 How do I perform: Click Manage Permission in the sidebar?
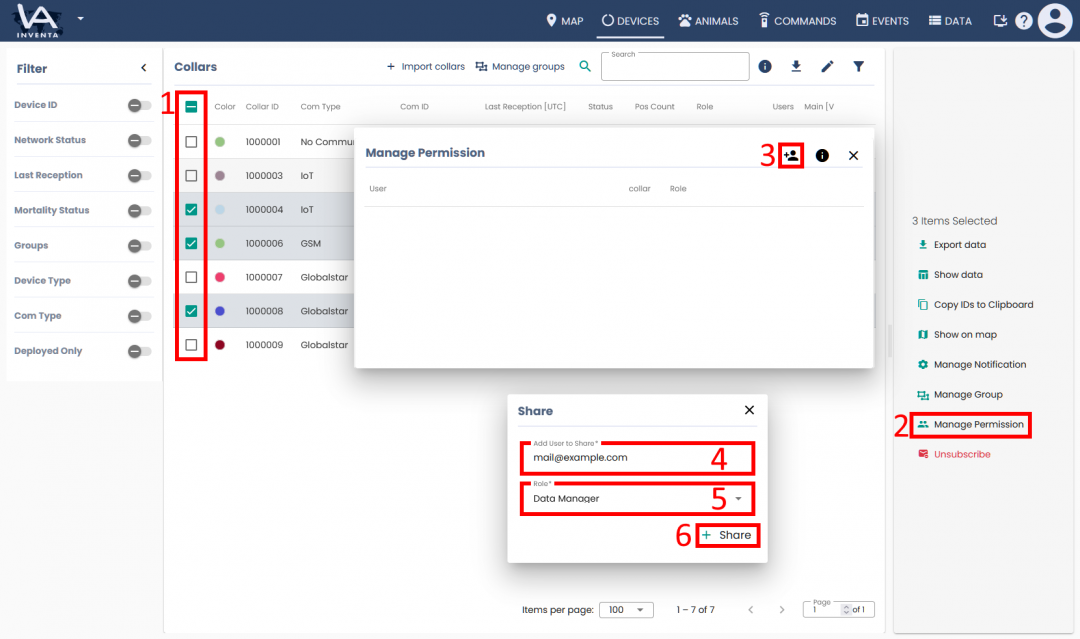pos(977,425)
